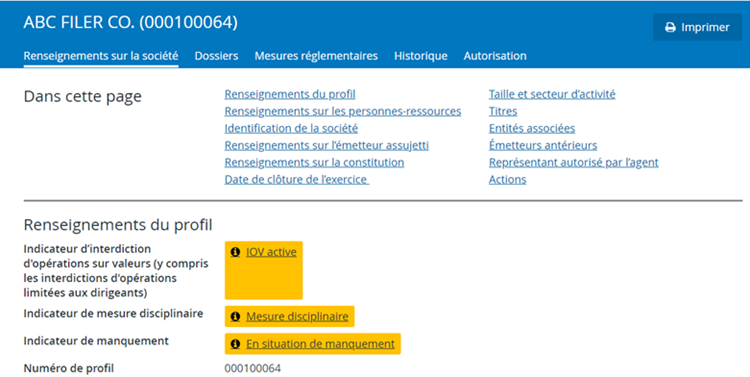Print the profile with Imprimer button
This screenshot has width=750, height=377.
pos(697,27)
